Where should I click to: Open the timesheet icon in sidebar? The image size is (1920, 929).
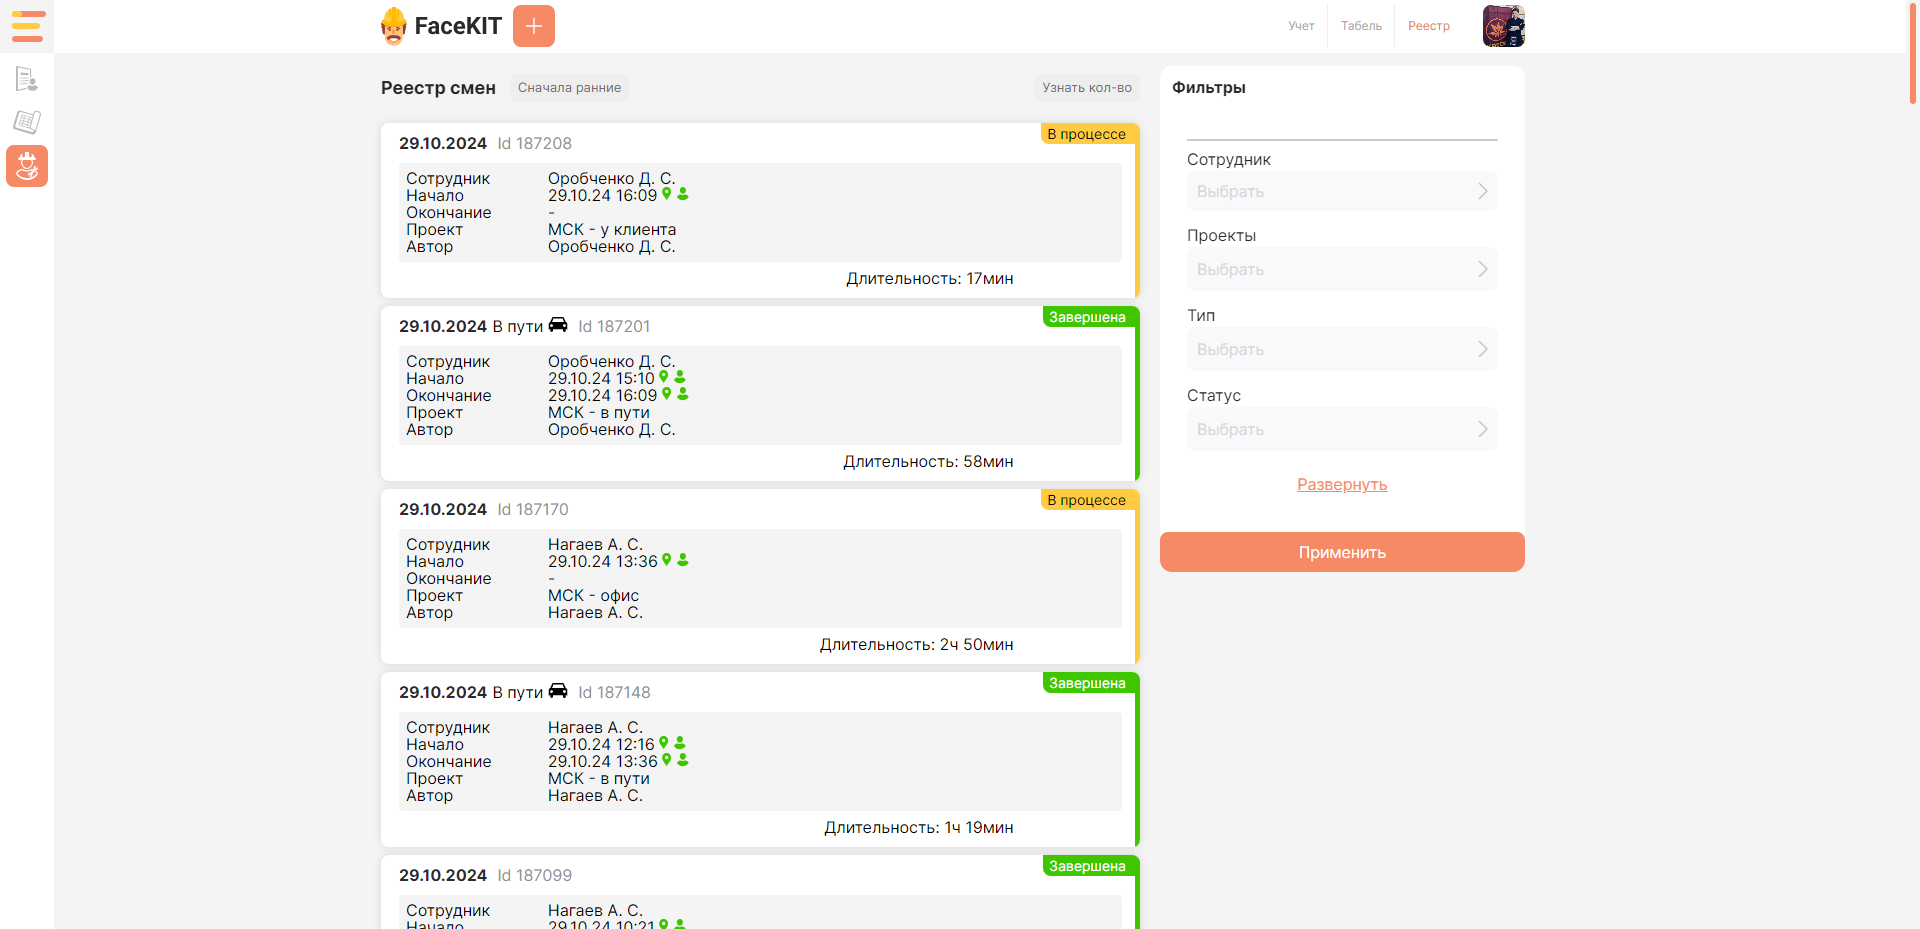click(x=27, y=122)
